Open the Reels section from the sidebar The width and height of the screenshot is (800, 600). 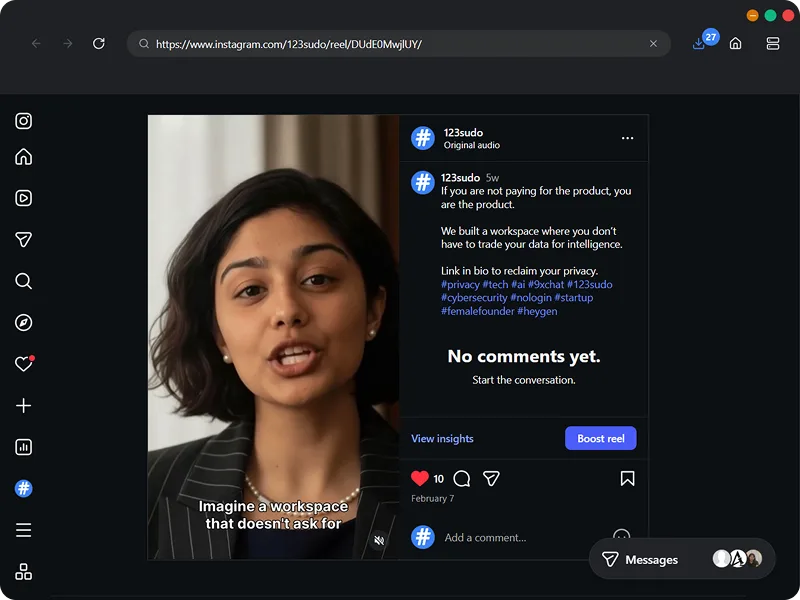(x=24, y=198)
